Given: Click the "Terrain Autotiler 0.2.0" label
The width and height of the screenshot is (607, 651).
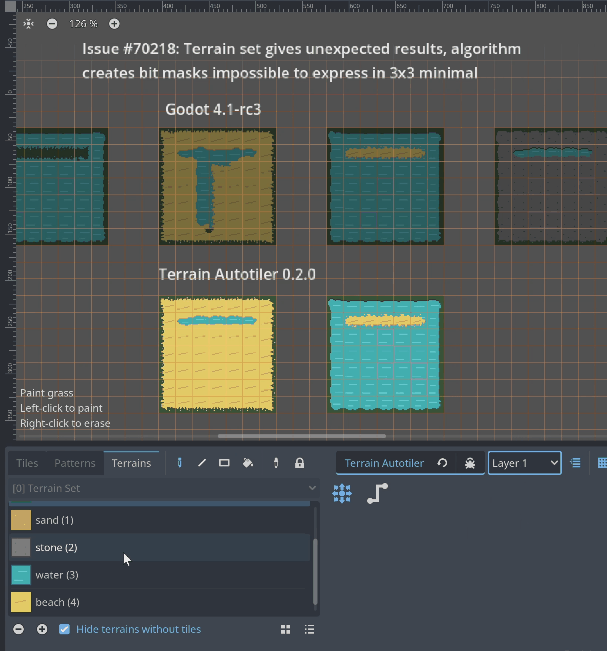Looking at the screenshot, I should point(237,274).
